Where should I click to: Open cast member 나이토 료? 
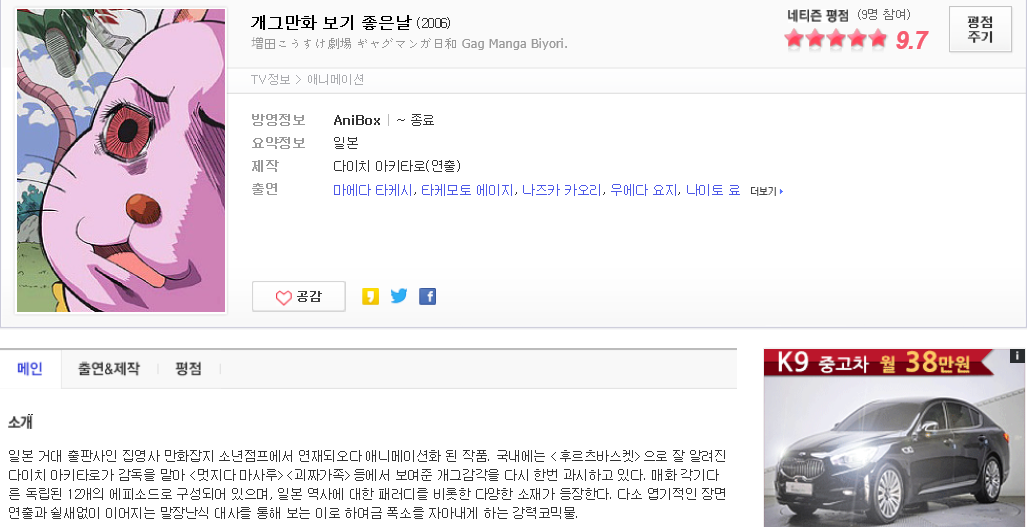713,191
